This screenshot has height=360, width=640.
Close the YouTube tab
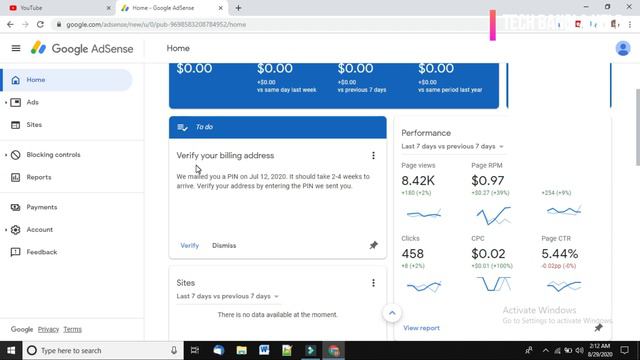point(109,8)
